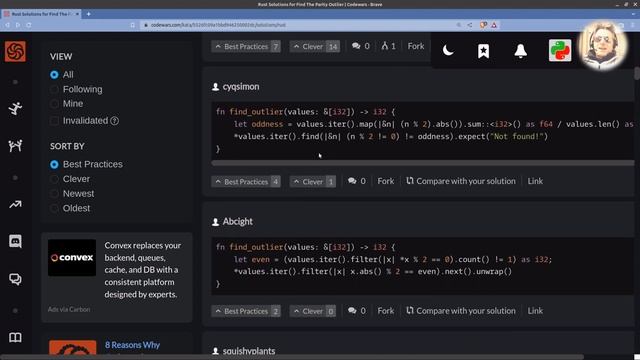Screen dimensions: 640x360
Task: Open the Convex ad logo
Action: (x=72, y=258)
